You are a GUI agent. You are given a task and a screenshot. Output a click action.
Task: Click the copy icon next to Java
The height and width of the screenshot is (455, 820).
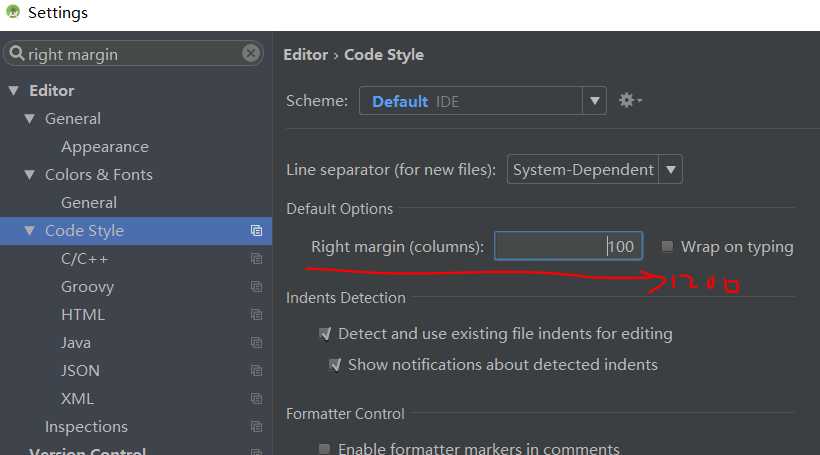point(256,343)
